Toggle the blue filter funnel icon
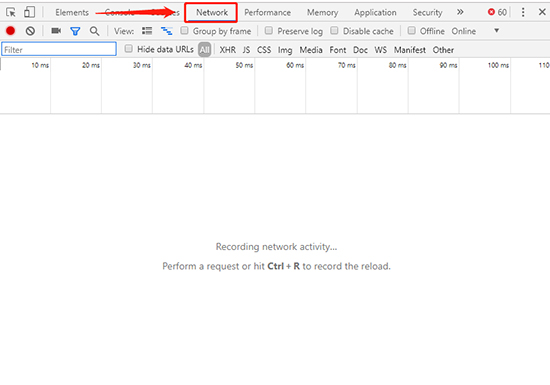 [x=75, y=31]
